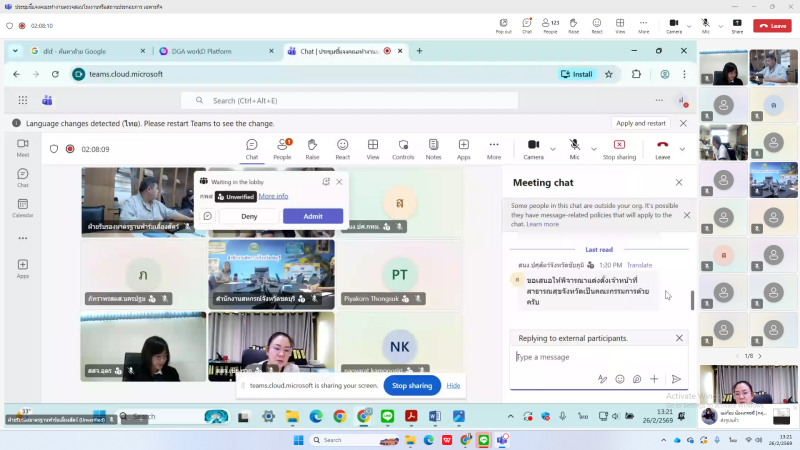Viewport: 800px width, 450px height.
Task: Click the Stop sharing button in banner
Action: coord(411,385)
